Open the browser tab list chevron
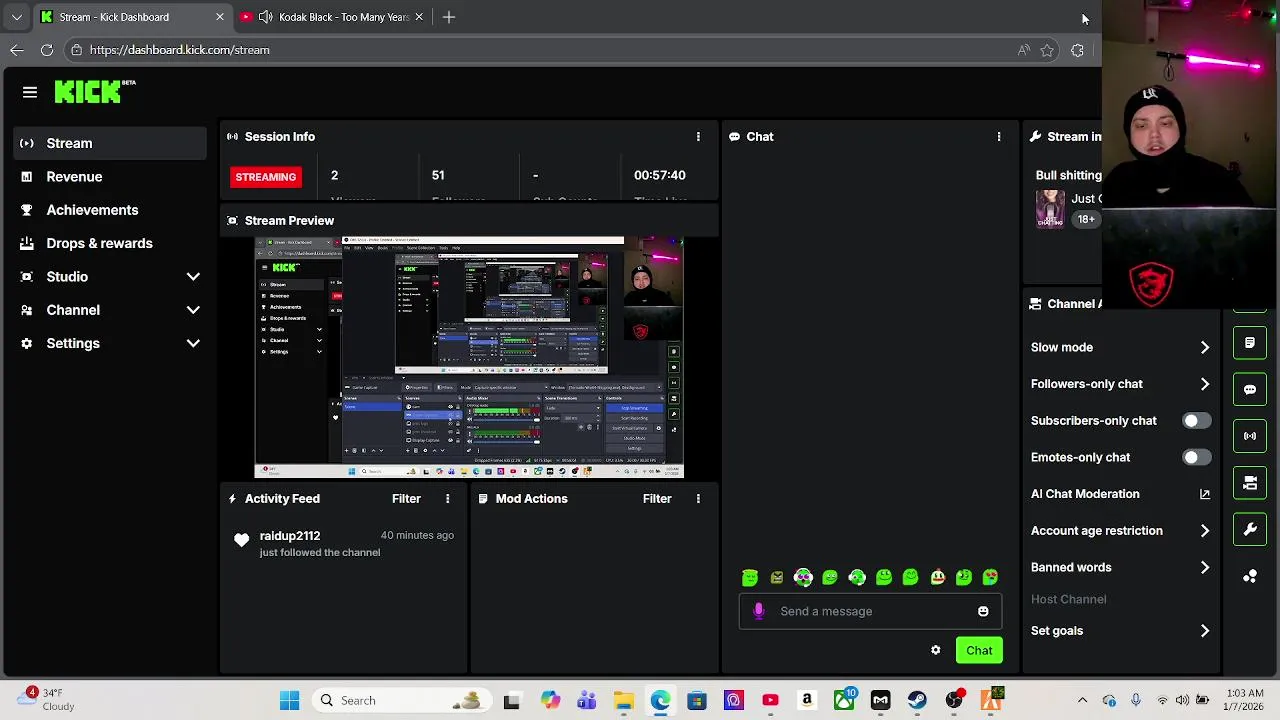 (16, 17)
